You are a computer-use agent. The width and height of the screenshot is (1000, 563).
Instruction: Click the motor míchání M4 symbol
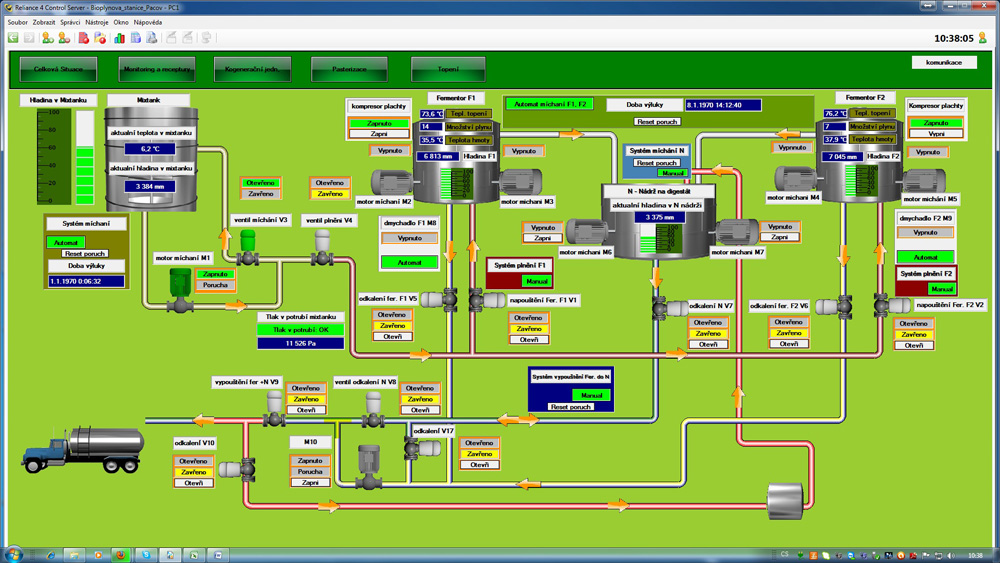(x=796, y=179)
